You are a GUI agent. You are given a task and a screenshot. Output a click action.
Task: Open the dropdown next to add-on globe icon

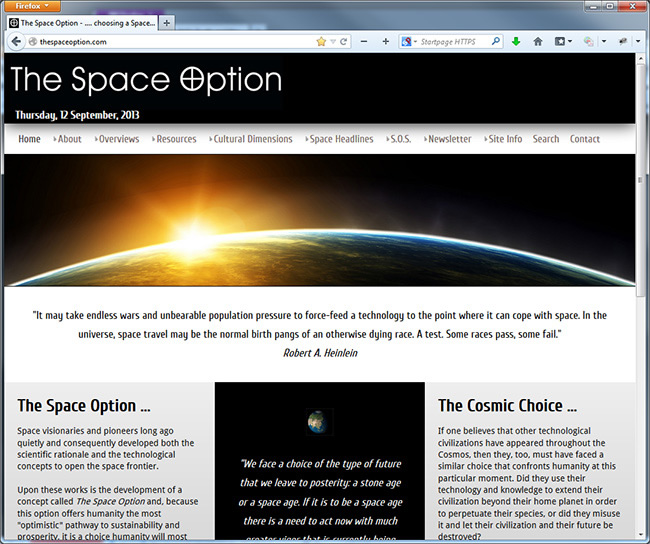coord(604,41)
